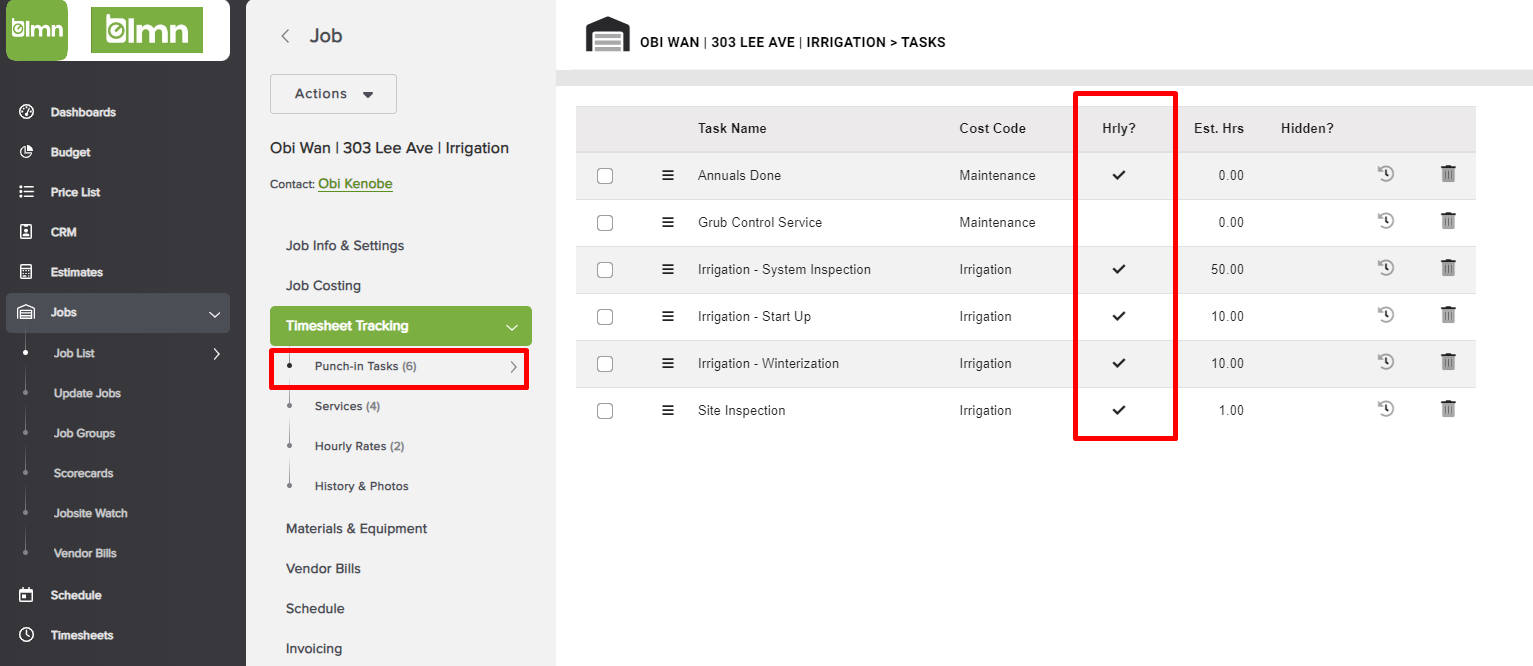
Task: Grab the reorder handle for Grub Control Service
Action: 668,222
